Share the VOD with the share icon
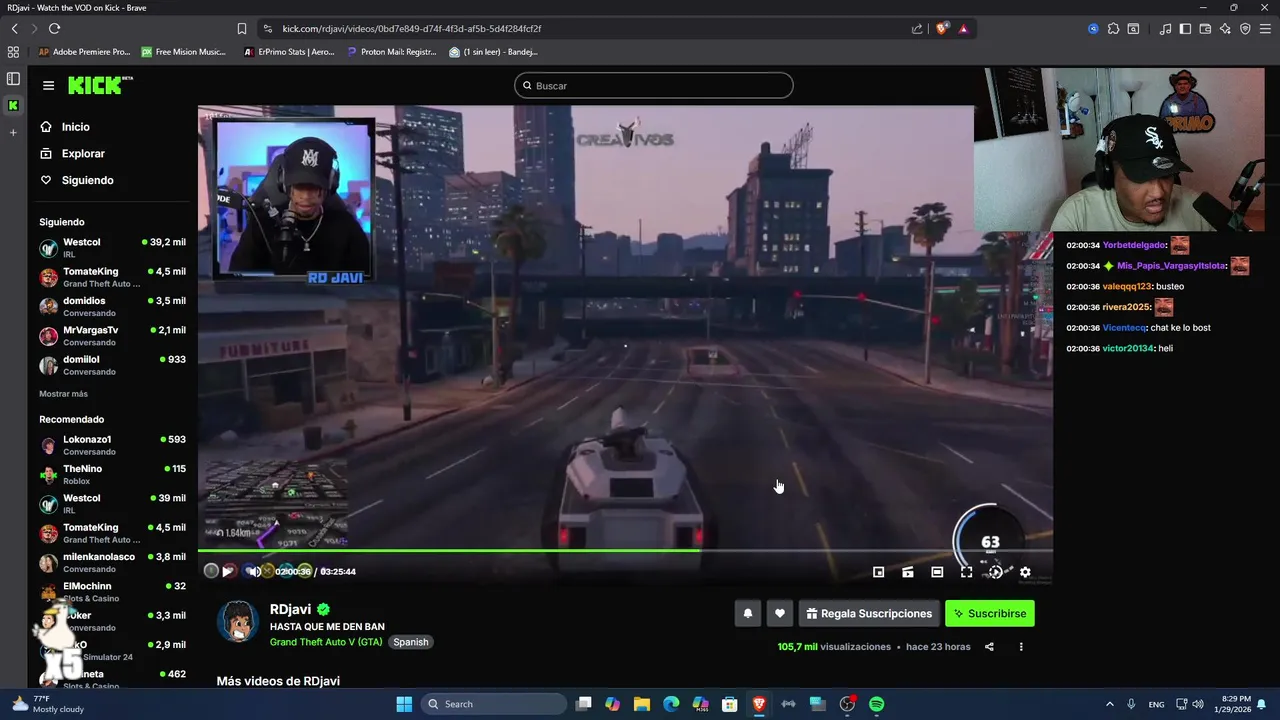Viewport: 1280px width, 720px height. 989,647
